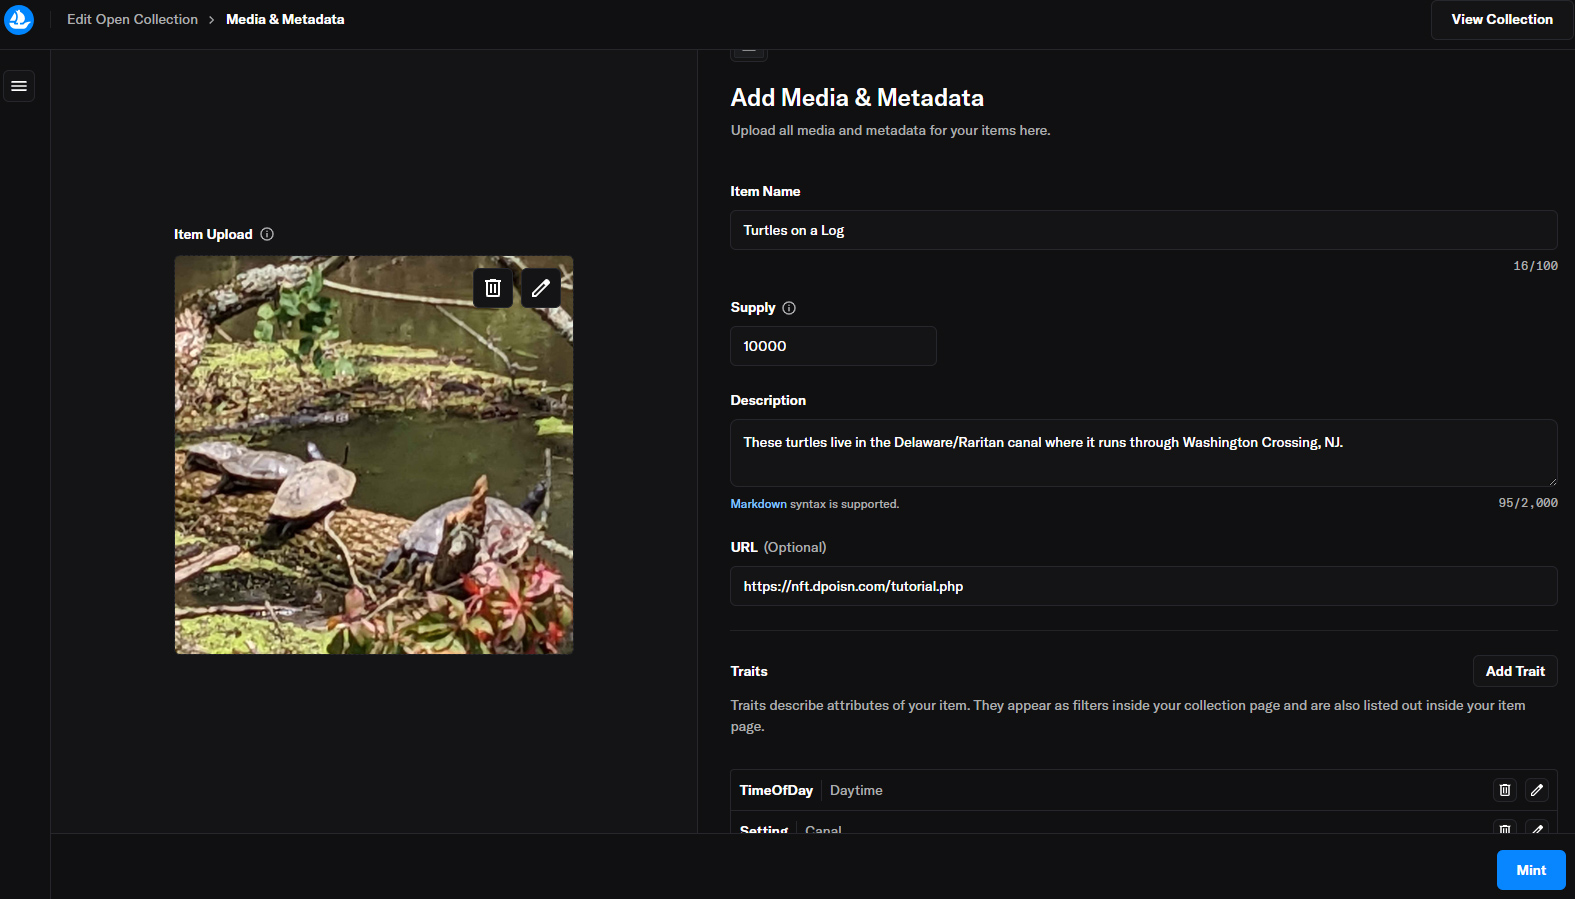Edit the uploaded item image
Image resolution: width=1575 pixels, height=899 pixels.
pos(541,288)
